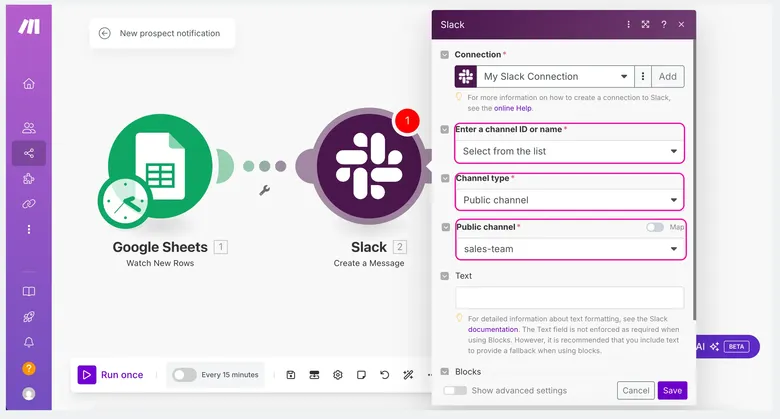Open the Slack panel help question mark
780x419 pixels.
[664, 24]
